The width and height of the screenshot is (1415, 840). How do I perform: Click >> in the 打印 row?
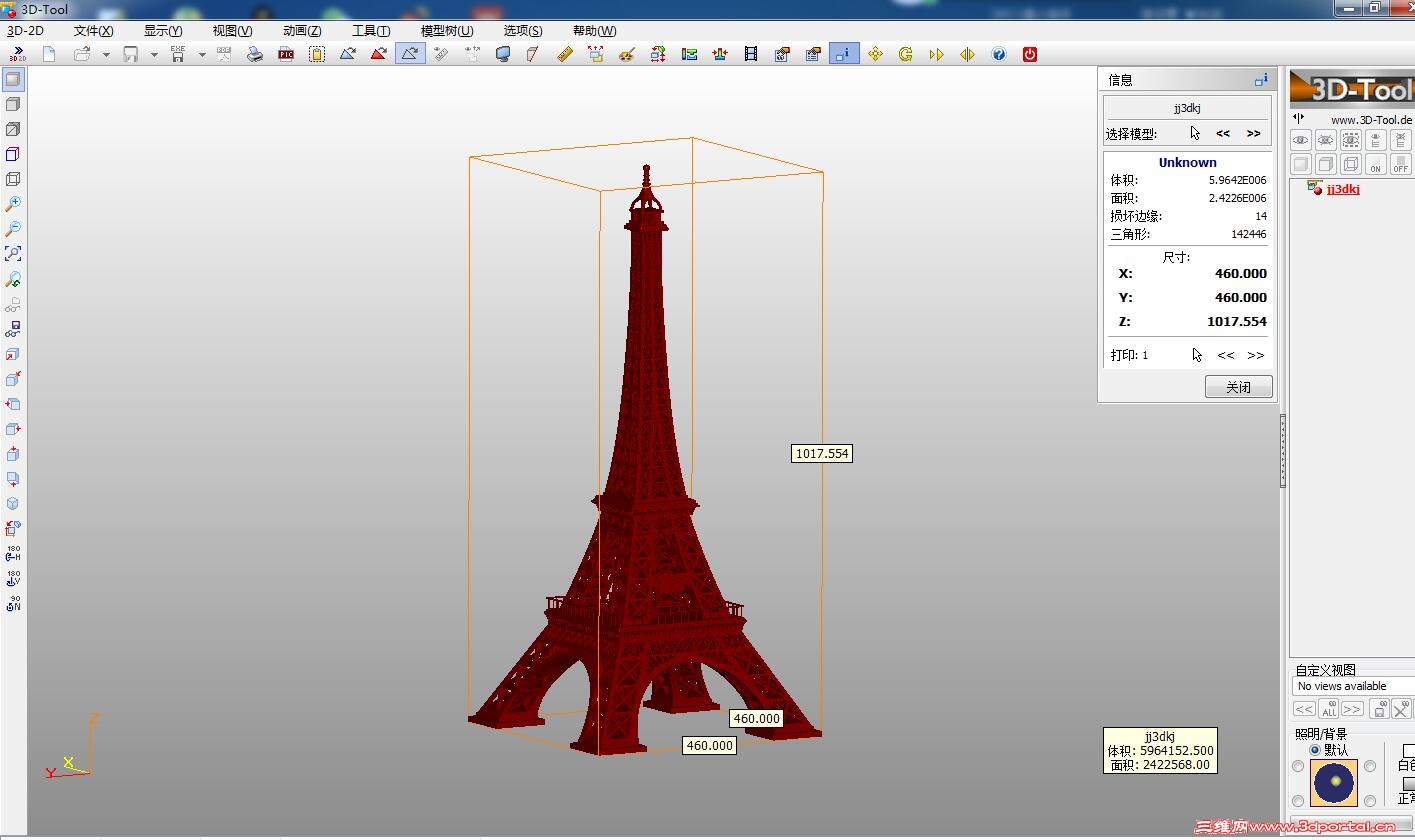point(1256,355)
